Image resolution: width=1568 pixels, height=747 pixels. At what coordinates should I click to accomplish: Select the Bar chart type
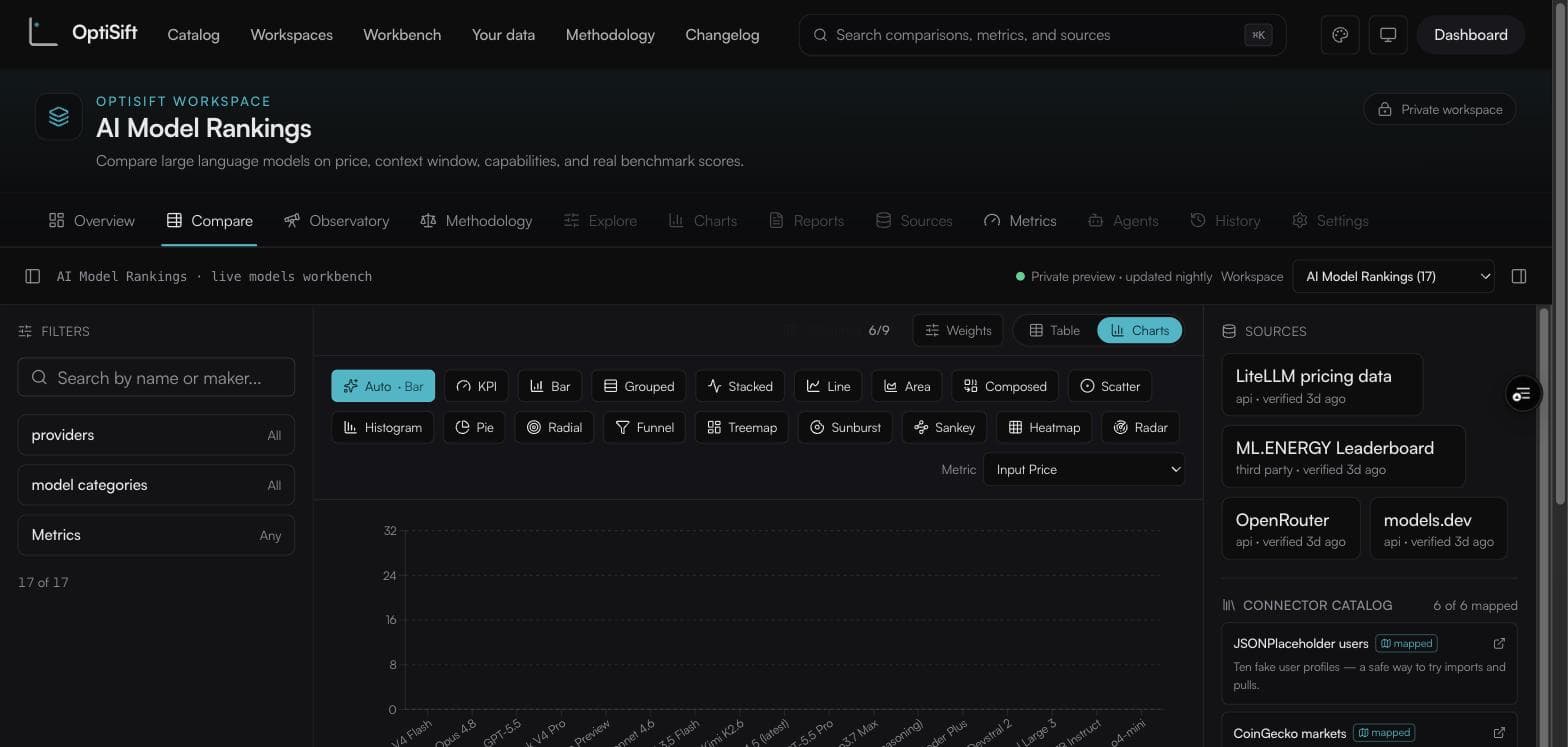(x=550, y=386)
